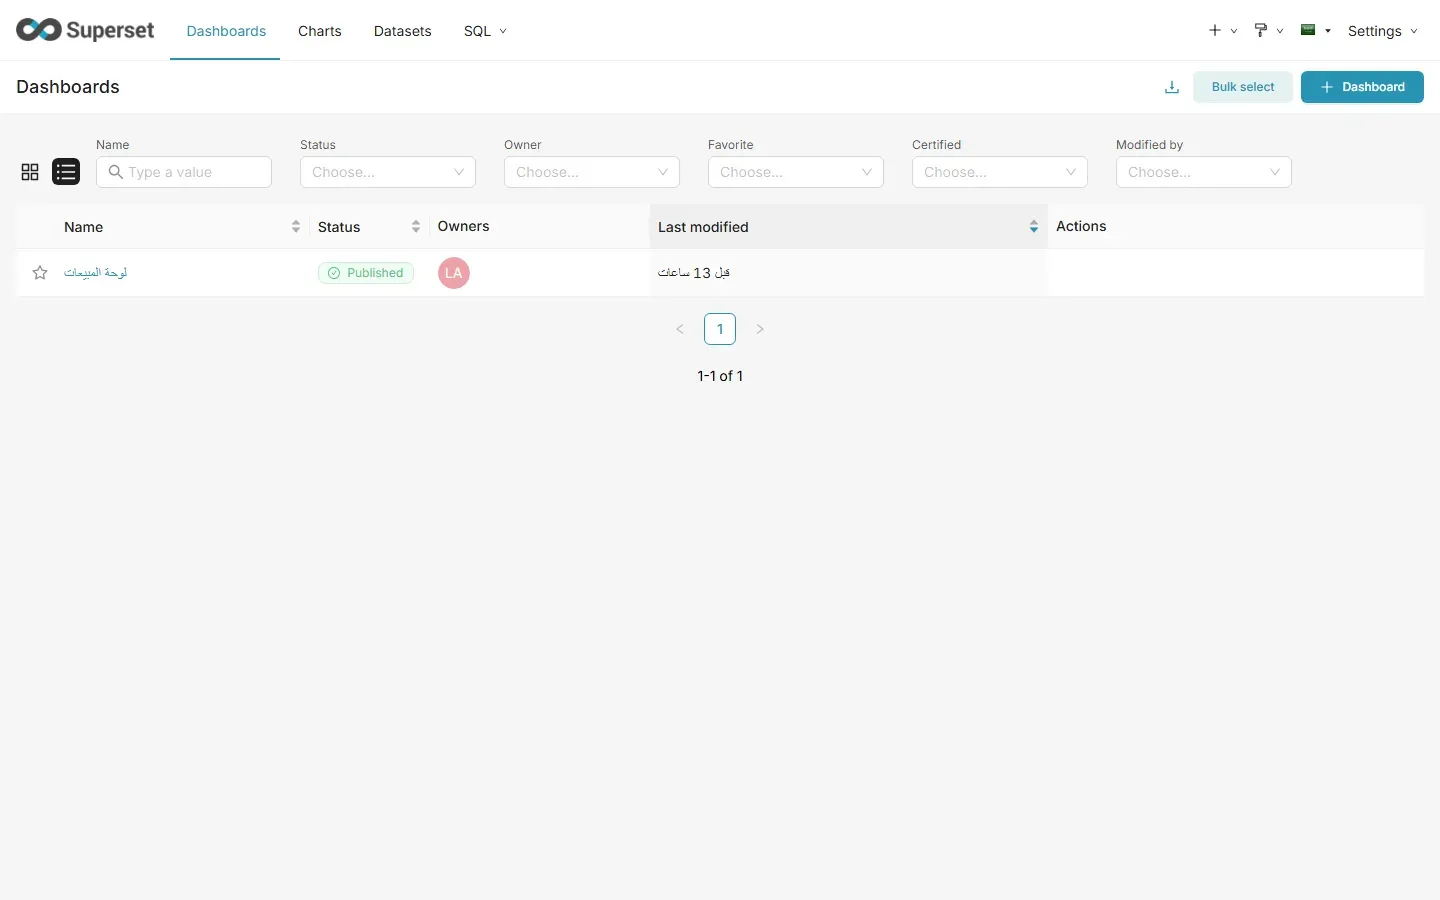Open the Certified filter dropdown

1000,172
